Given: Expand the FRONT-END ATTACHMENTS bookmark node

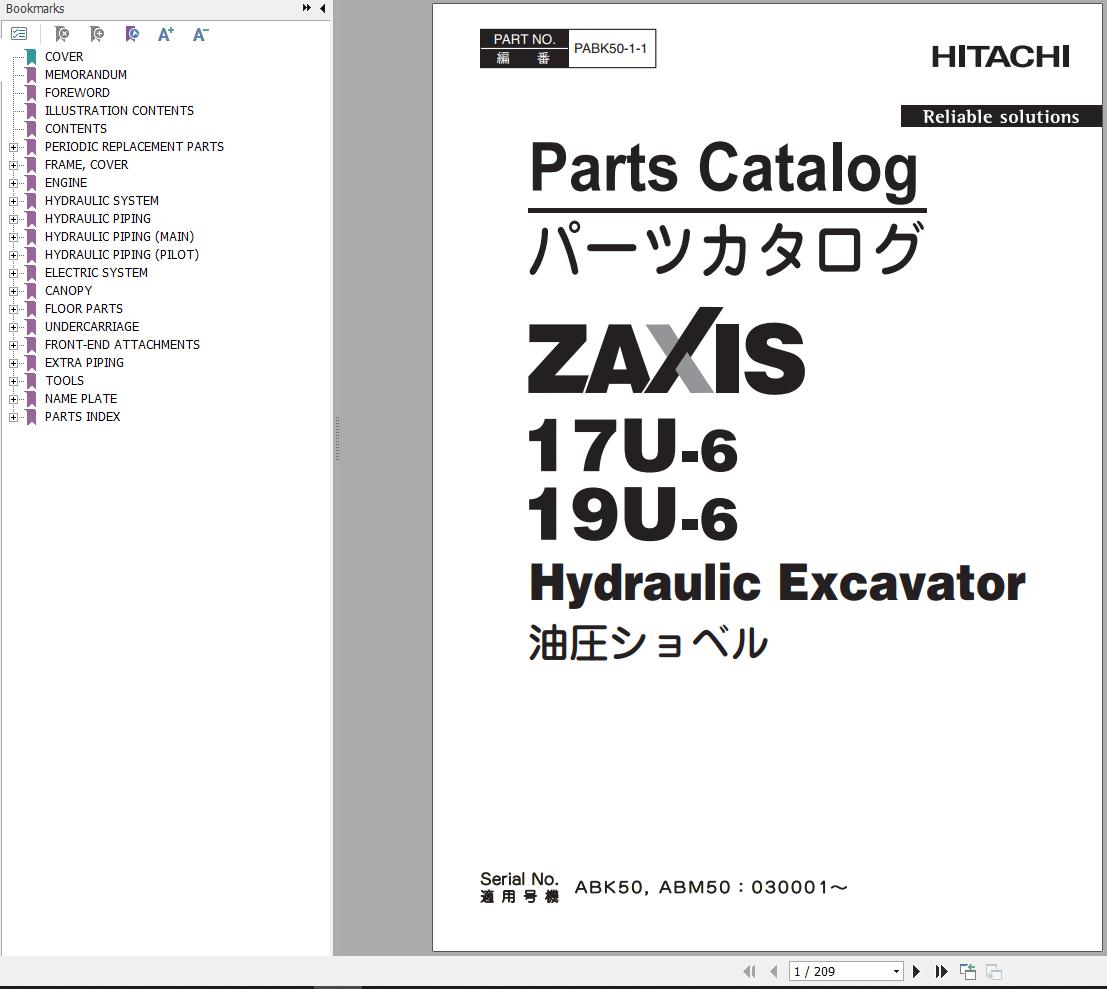Looking at the screenshot, I should (x=13, y=345).
